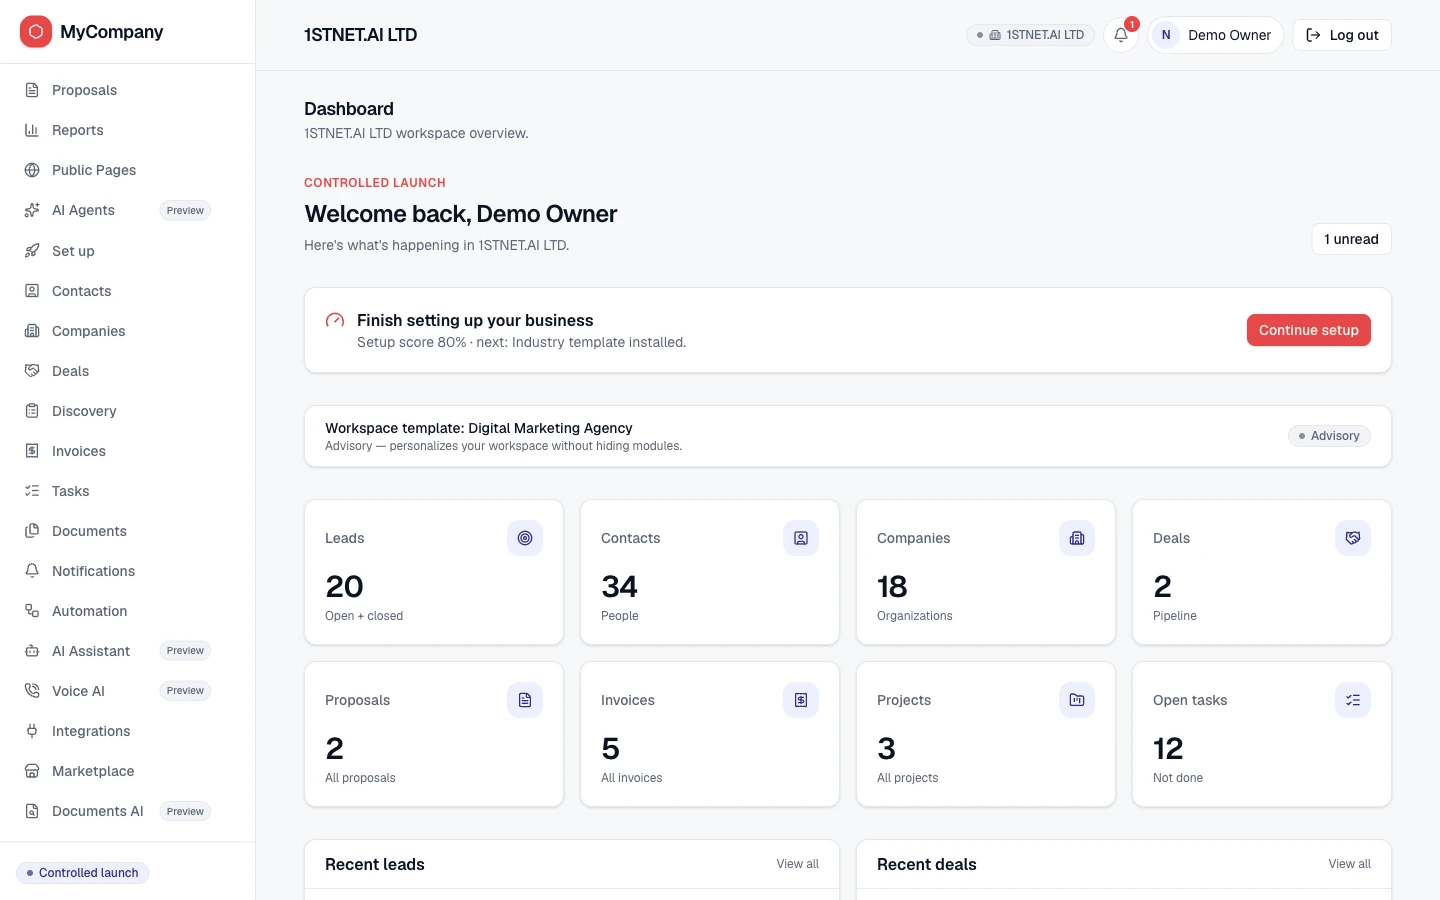Click the Set up rocket icon
This screenshot has width=1440, height=900.
click(32, 251)
